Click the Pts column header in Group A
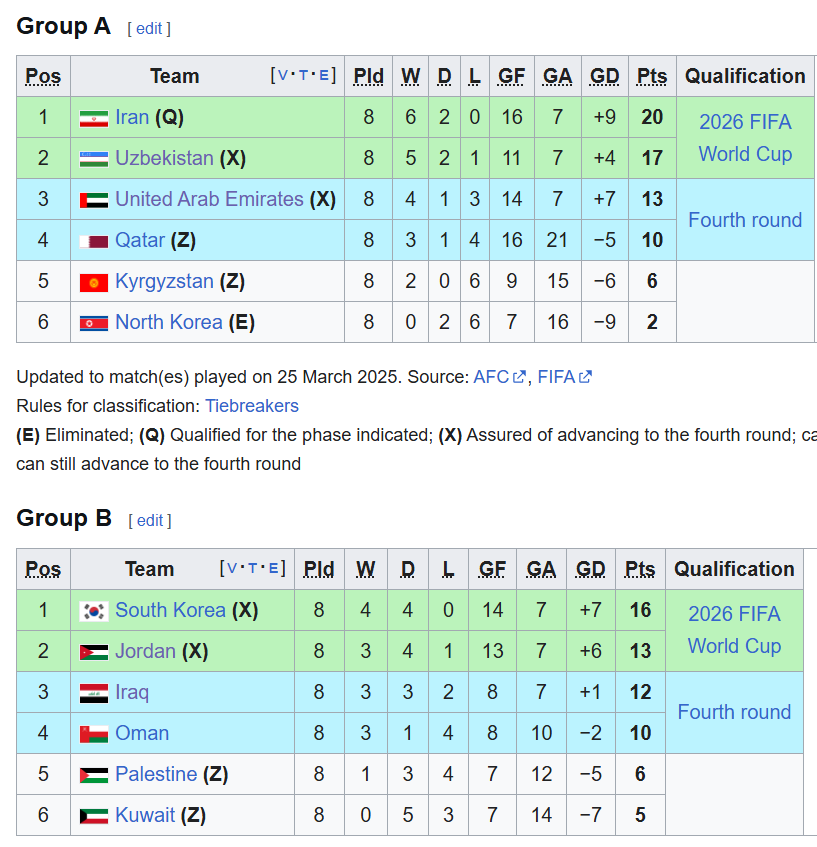Viewport: 817px width, 847px height. tap(652, 76)
